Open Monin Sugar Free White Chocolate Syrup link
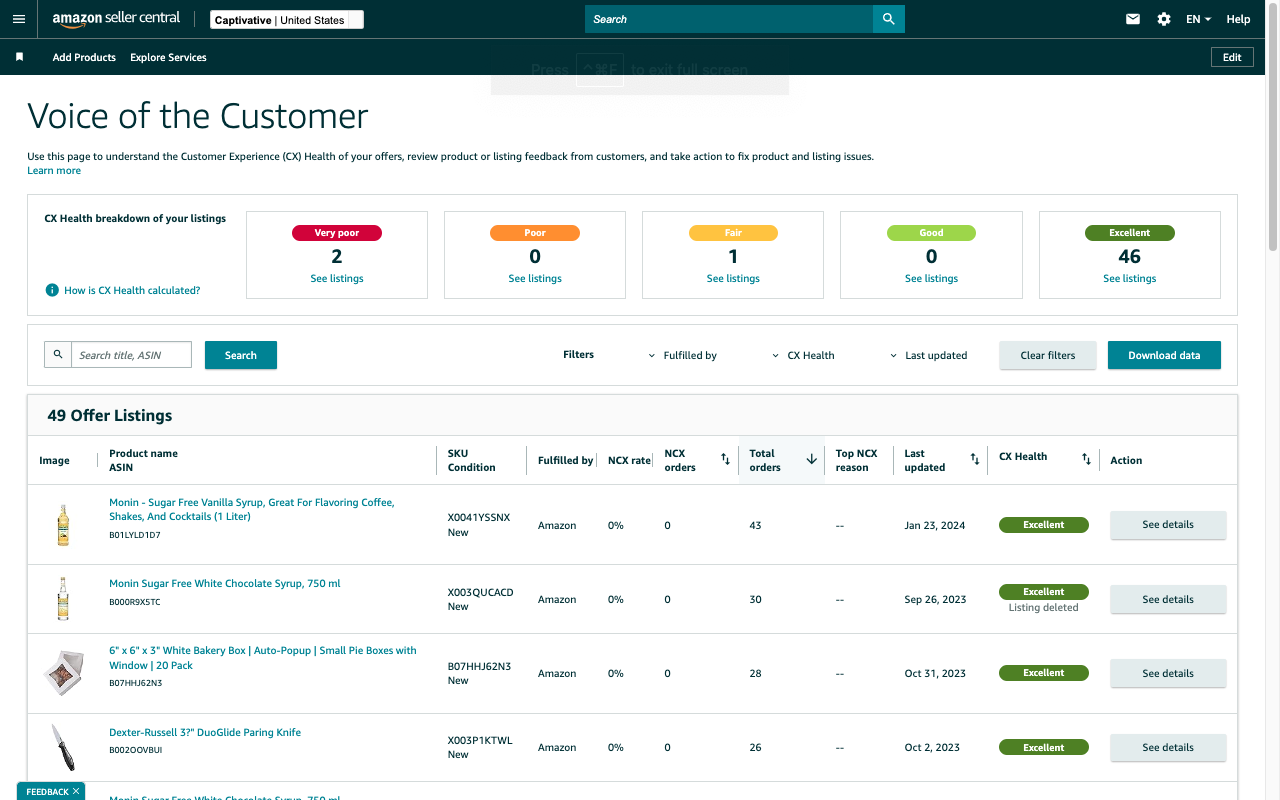The image size is (1280, 800). click(x=225, y=583)
